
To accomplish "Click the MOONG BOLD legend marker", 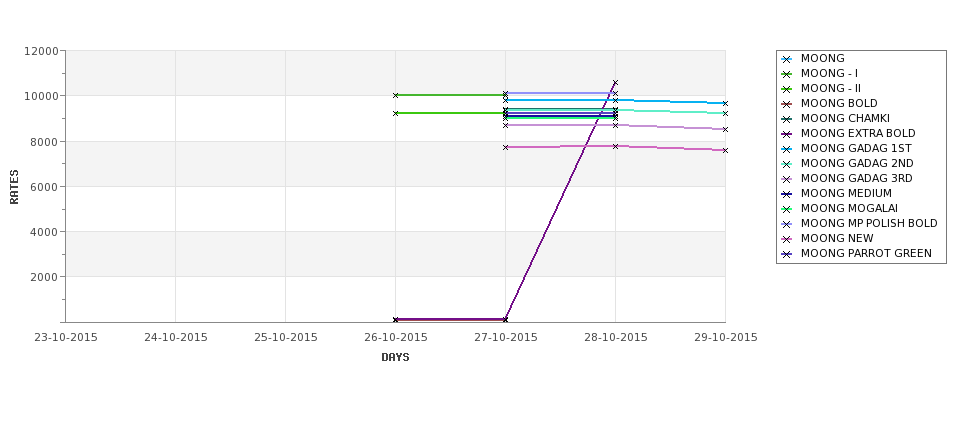I will pos(787,104).
